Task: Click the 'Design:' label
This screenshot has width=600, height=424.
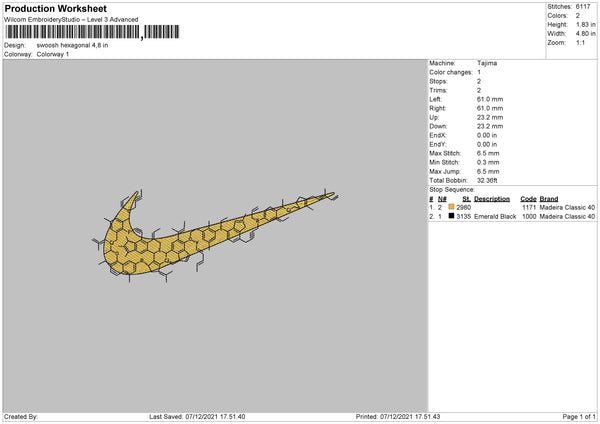Action: pyautogui.click(x=15, y=45)
